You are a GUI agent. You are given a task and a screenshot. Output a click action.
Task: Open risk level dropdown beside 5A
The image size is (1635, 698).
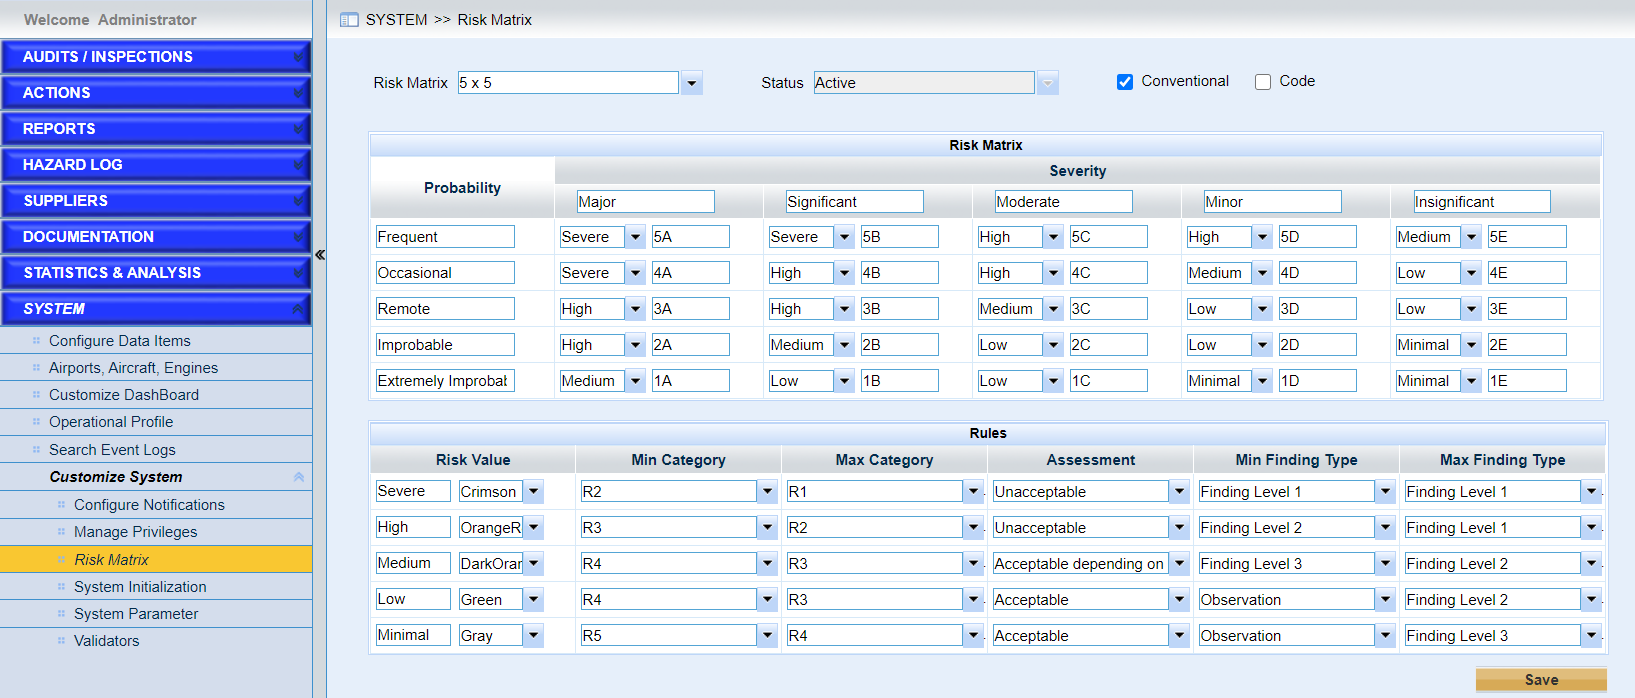tap(635, 237)
